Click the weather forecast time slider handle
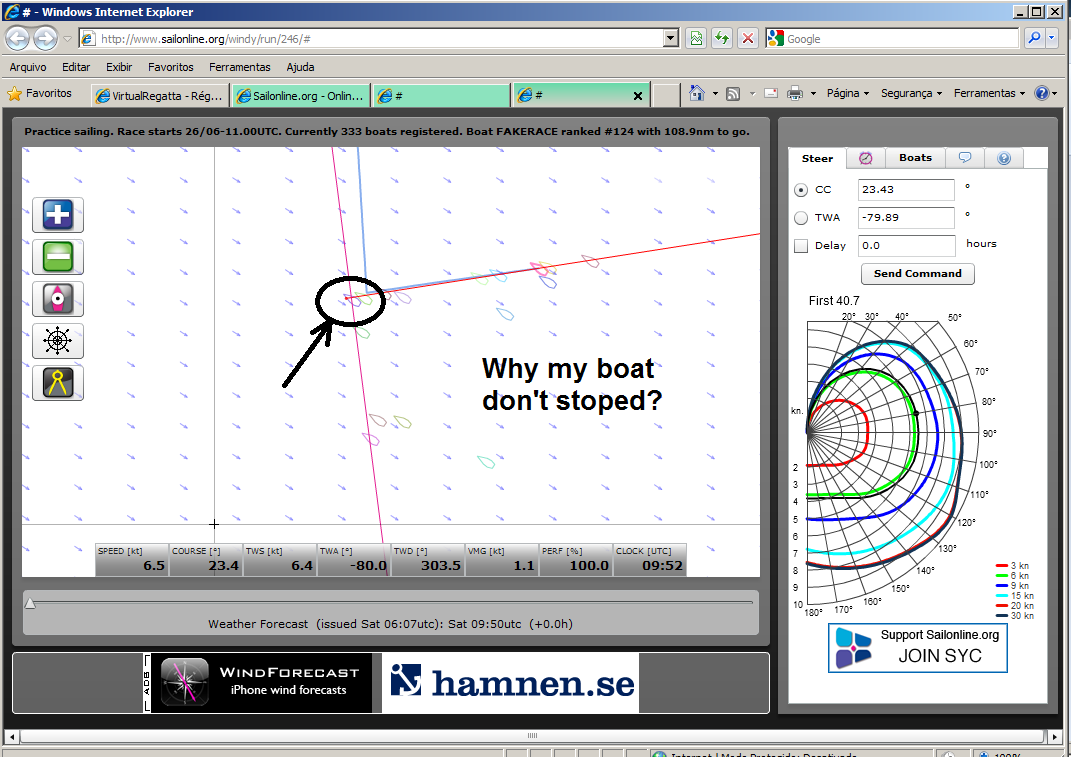 (30, 602)
